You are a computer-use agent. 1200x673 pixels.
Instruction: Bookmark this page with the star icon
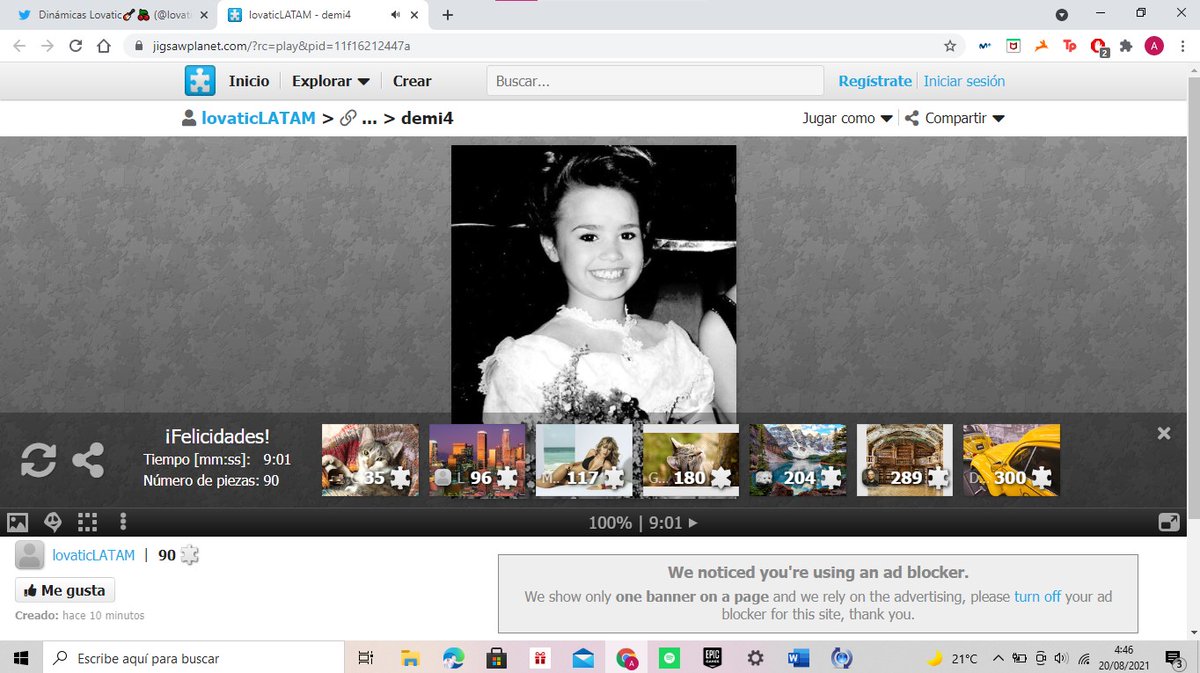(950, 45)
